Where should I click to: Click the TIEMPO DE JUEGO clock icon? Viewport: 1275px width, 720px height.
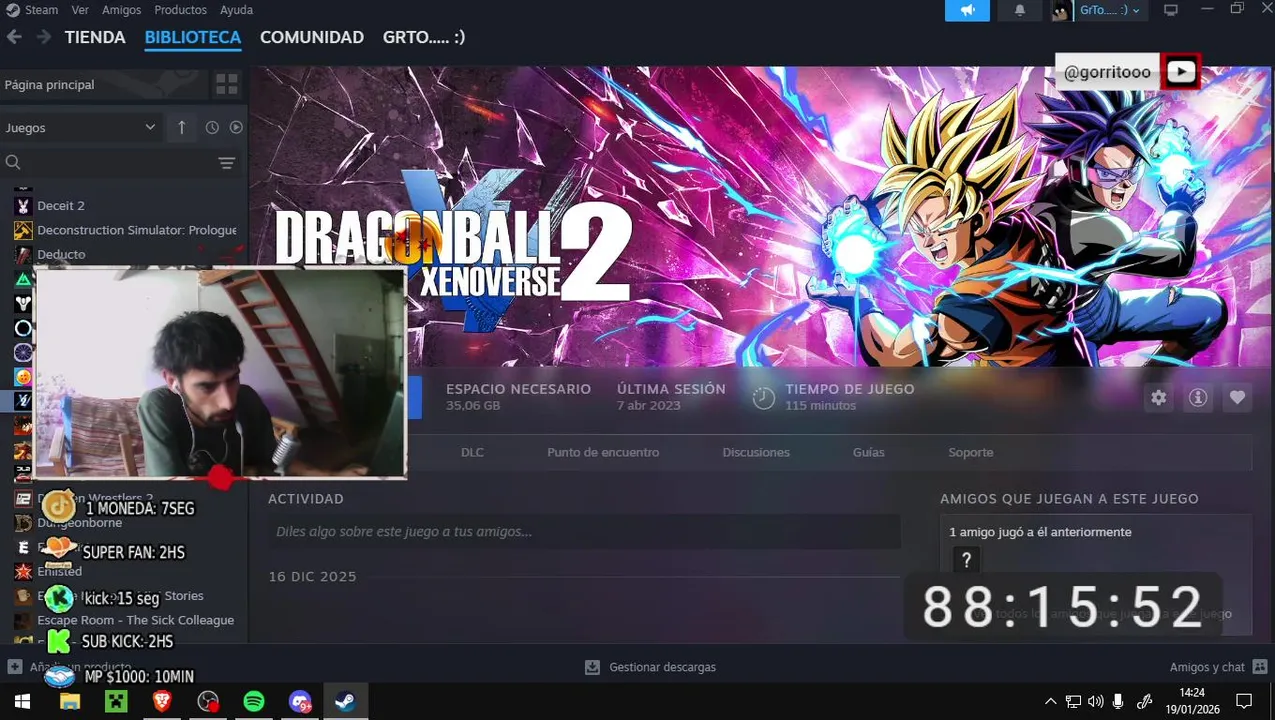click(763, 397)
